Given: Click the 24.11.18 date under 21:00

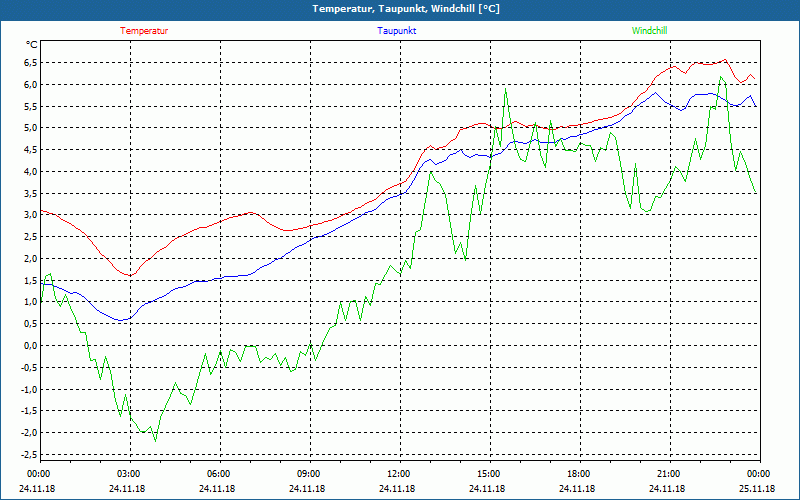Looking at the screenshot, I should pos(667,488).
